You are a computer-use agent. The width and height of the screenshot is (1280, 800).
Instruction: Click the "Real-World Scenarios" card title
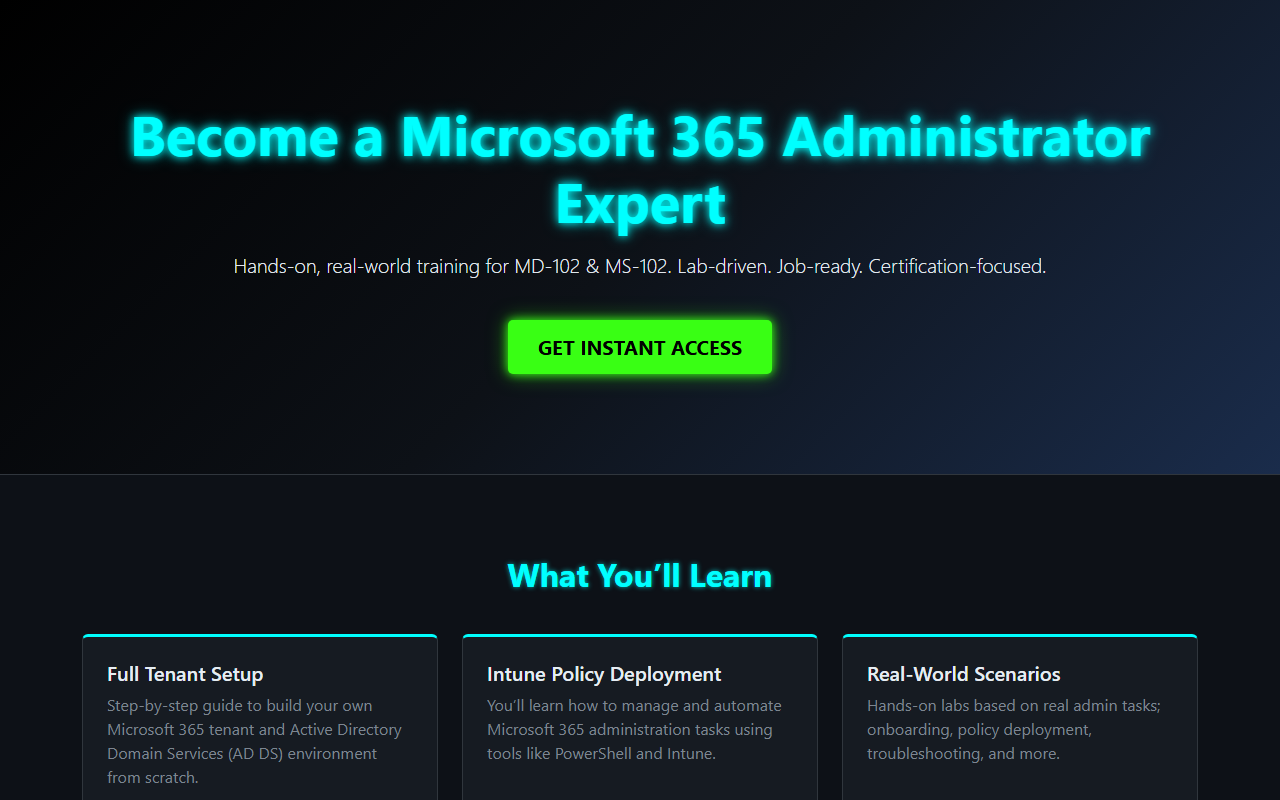pos(964,674)
